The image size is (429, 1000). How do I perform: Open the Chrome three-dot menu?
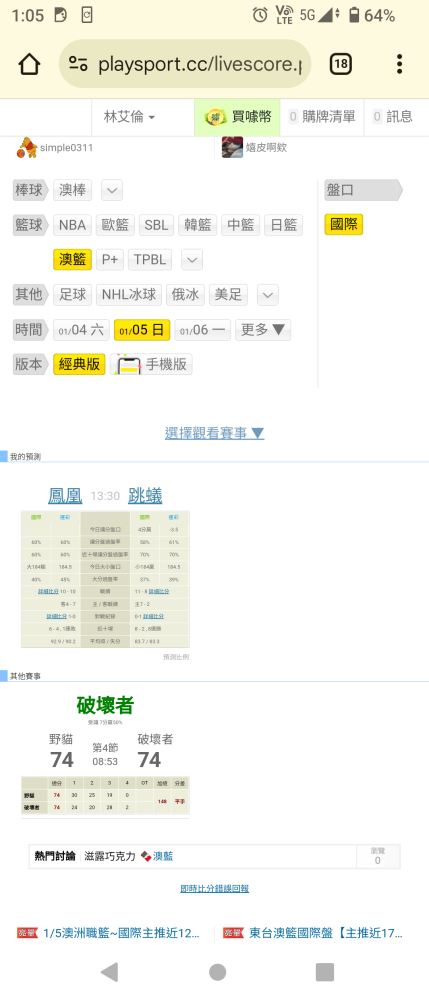399,64
